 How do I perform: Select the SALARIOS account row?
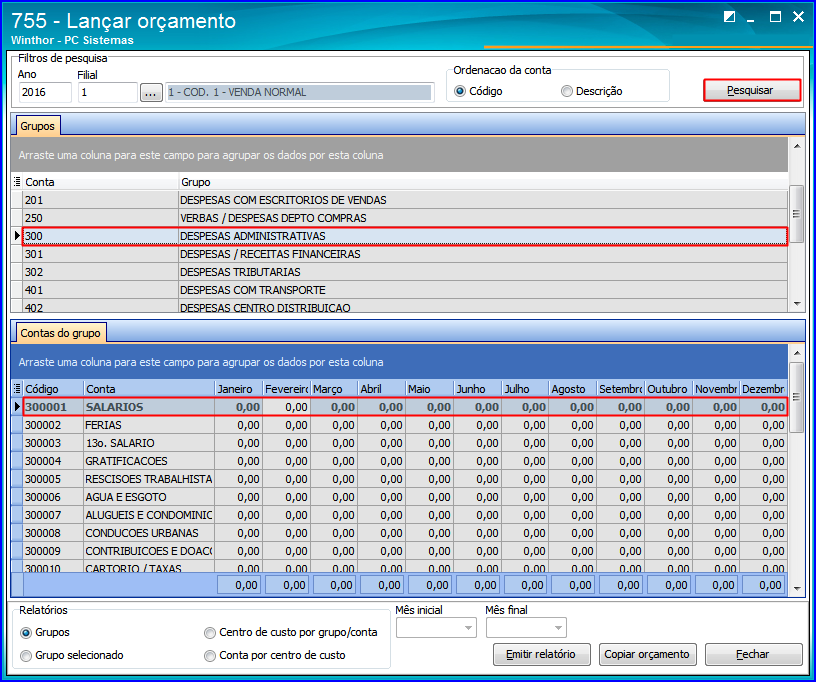[x=405, y=407]
